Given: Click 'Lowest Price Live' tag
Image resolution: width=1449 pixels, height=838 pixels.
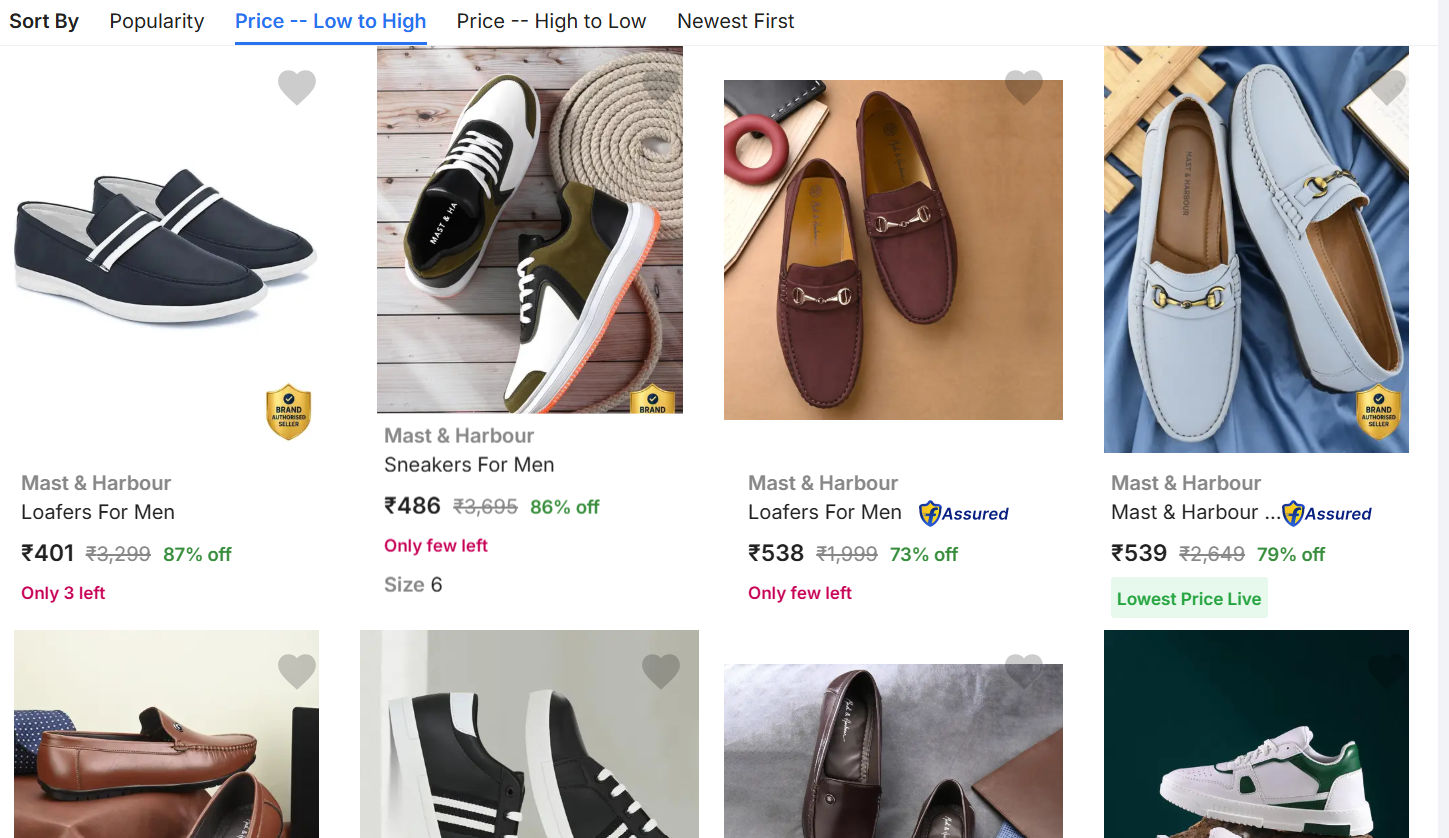Looking at the screenshot, I should coord(1189,598).
